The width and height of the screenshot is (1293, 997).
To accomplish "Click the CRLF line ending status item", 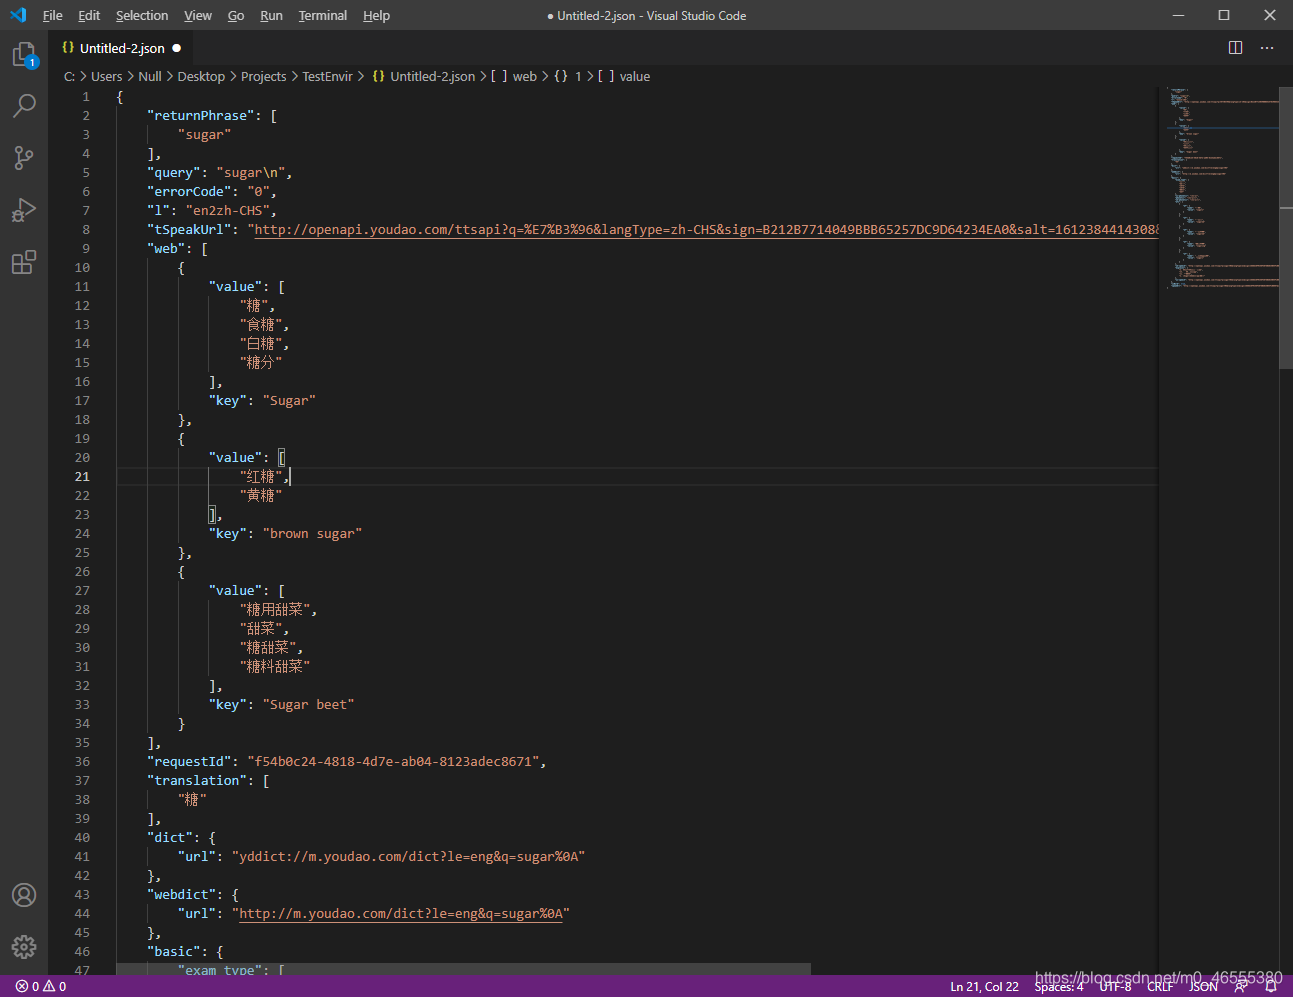I will click(1160, 986).
